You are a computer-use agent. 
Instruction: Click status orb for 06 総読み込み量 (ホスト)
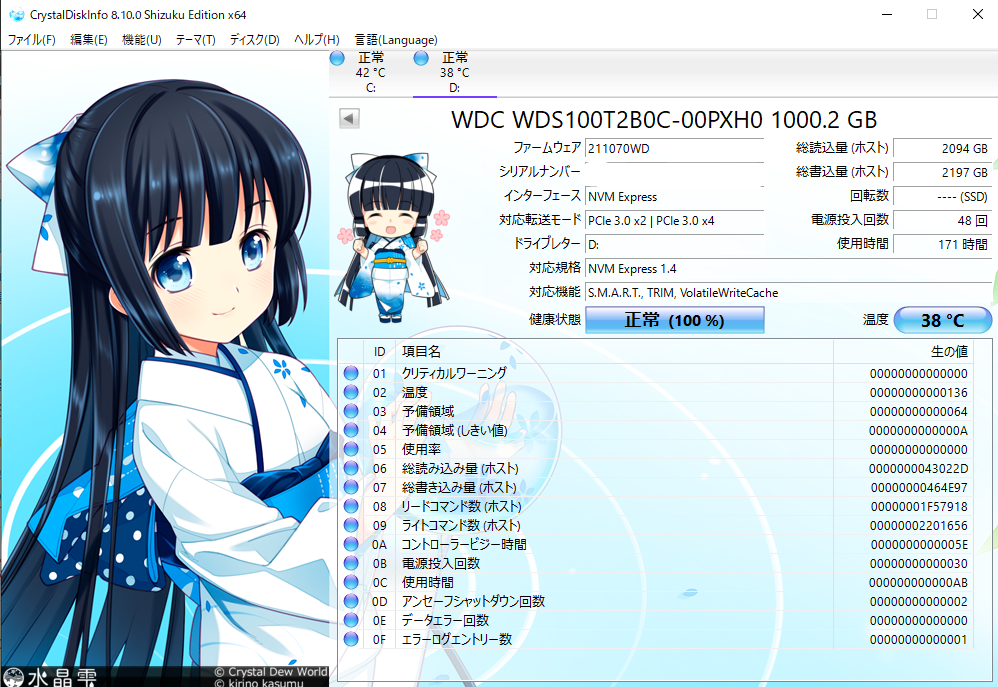351,468
